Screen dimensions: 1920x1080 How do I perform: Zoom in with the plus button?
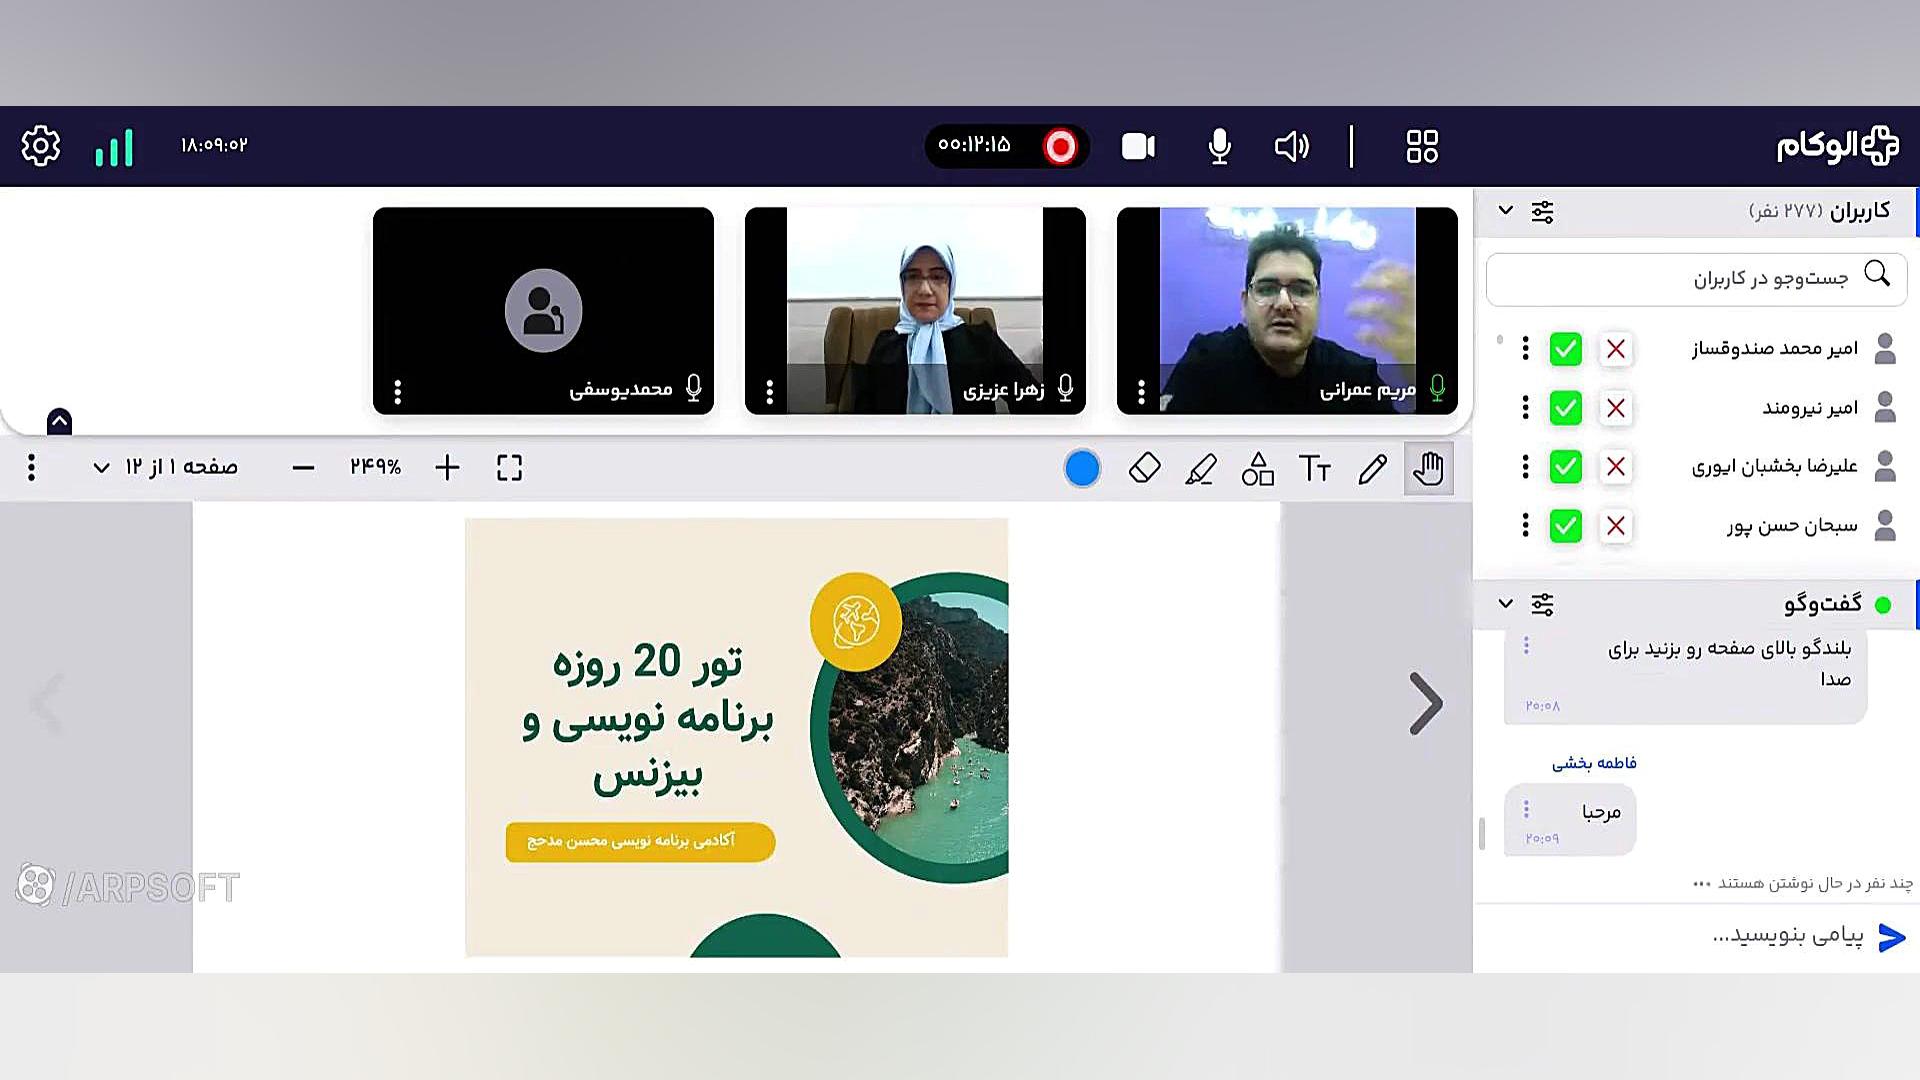(447, 467)
